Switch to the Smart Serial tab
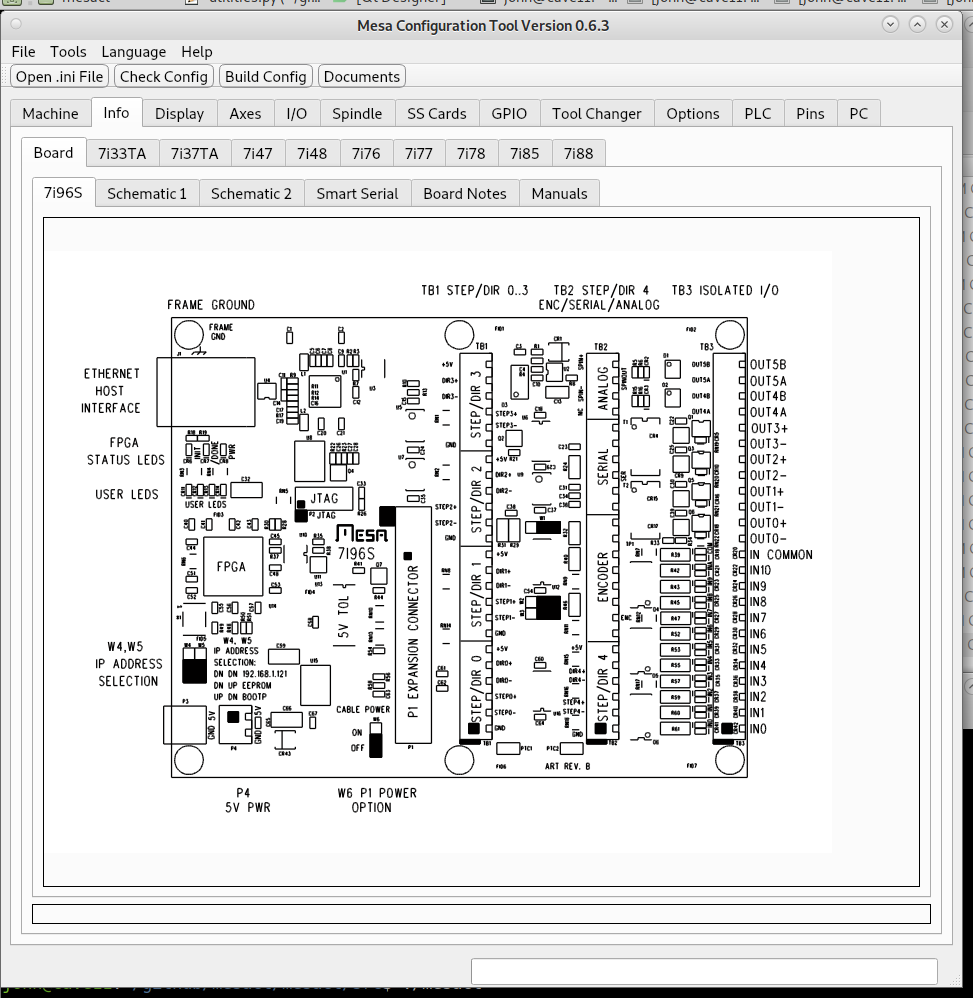Viewport: 973px width, 998px height. pos(357,193)
